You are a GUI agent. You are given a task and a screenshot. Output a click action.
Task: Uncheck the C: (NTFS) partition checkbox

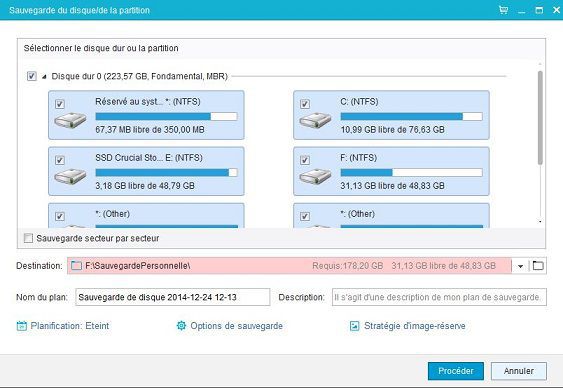click(x=304, y=104)
